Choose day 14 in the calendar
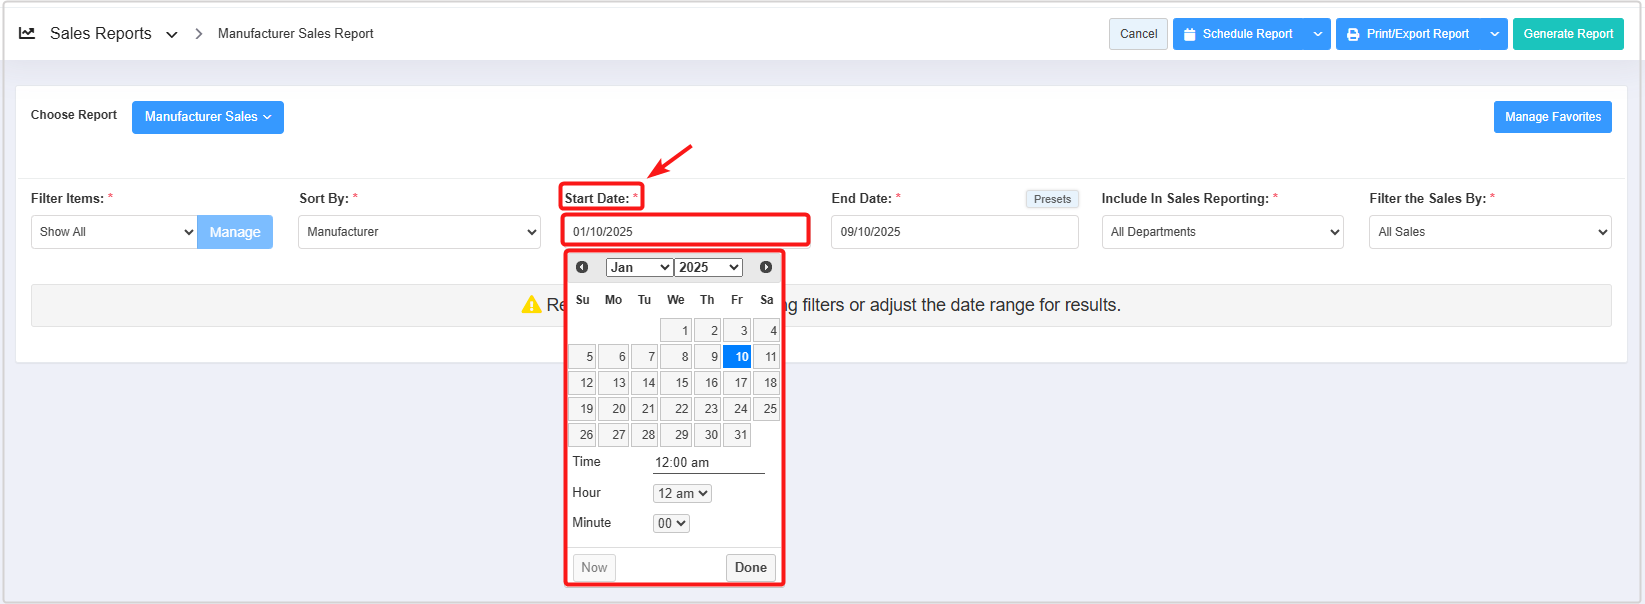 point(645,382)
